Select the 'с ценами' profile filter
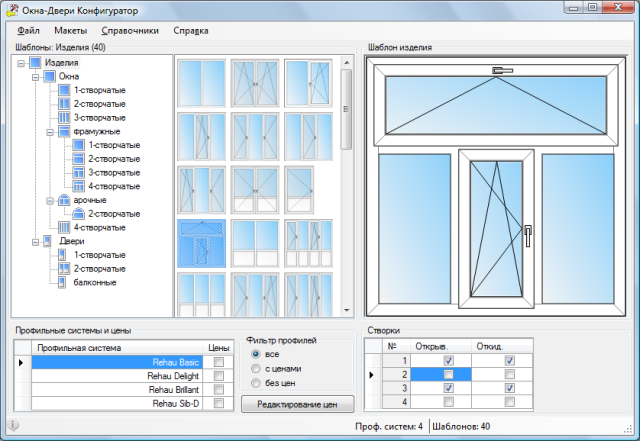This screenshot has width=640, height=441. (x=256, y=368)
